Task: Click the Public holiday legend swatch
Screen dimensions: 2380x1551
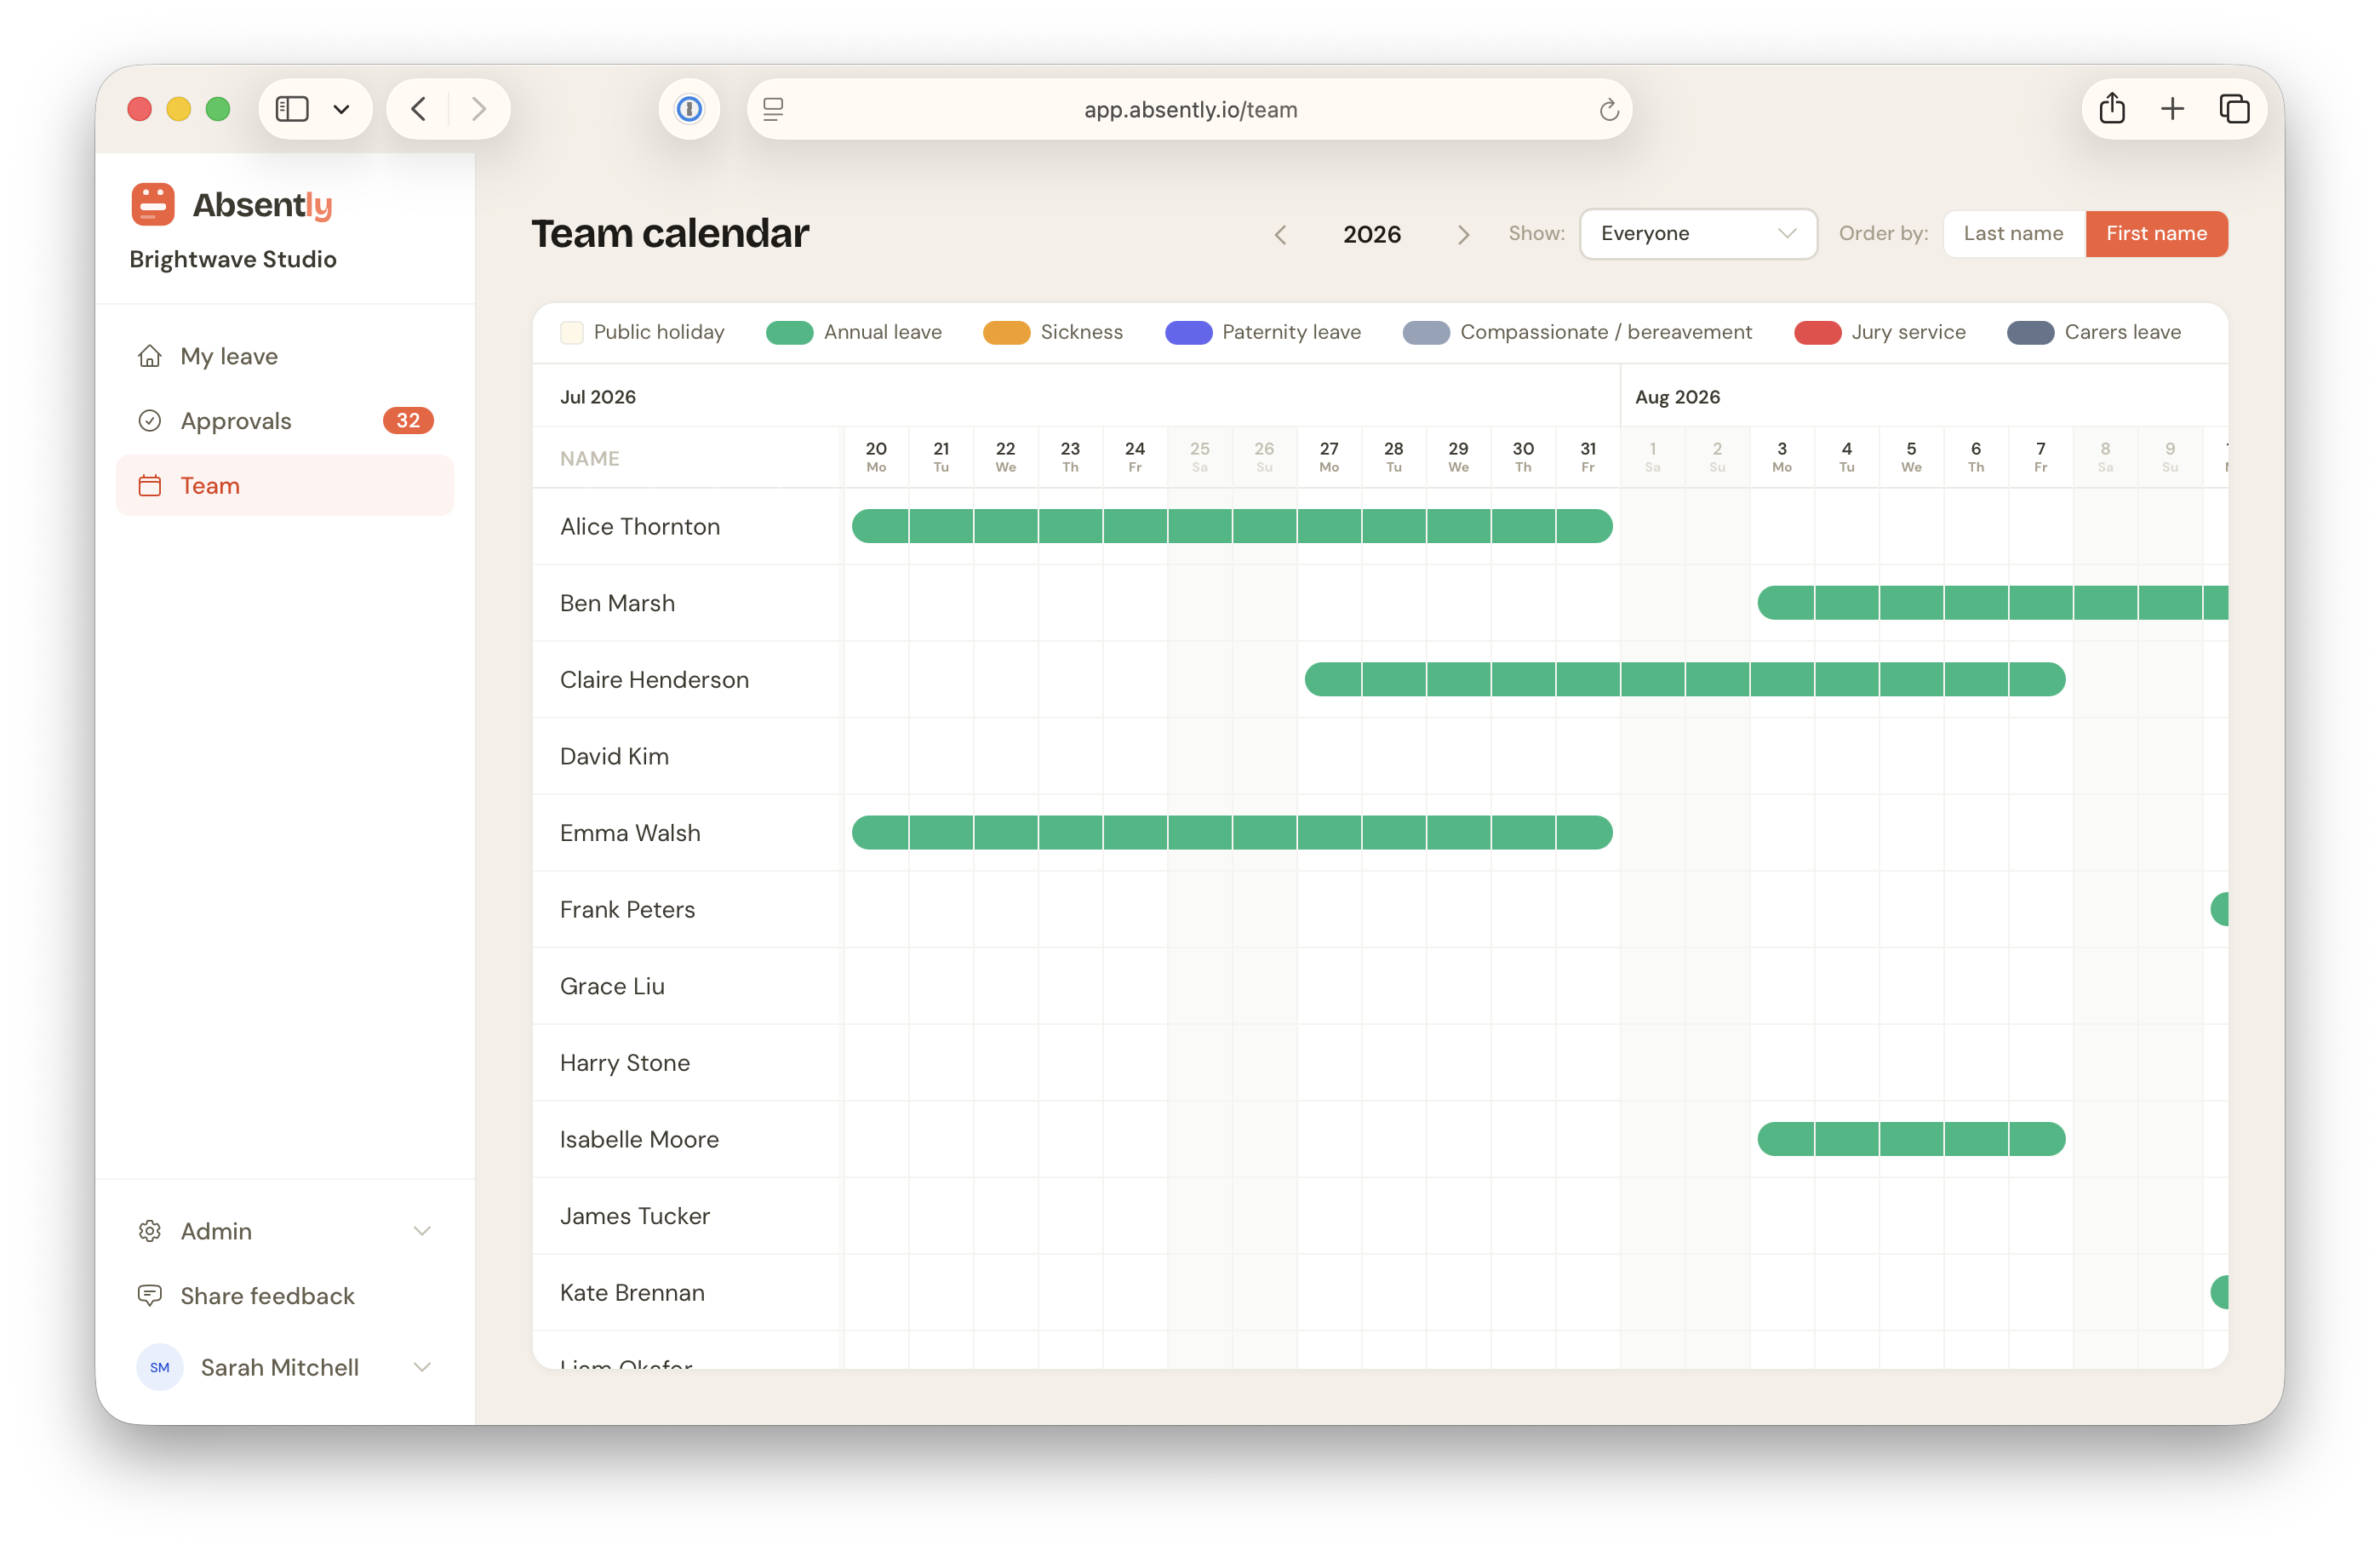Action: pyautogui.click(x=572, y=332)
